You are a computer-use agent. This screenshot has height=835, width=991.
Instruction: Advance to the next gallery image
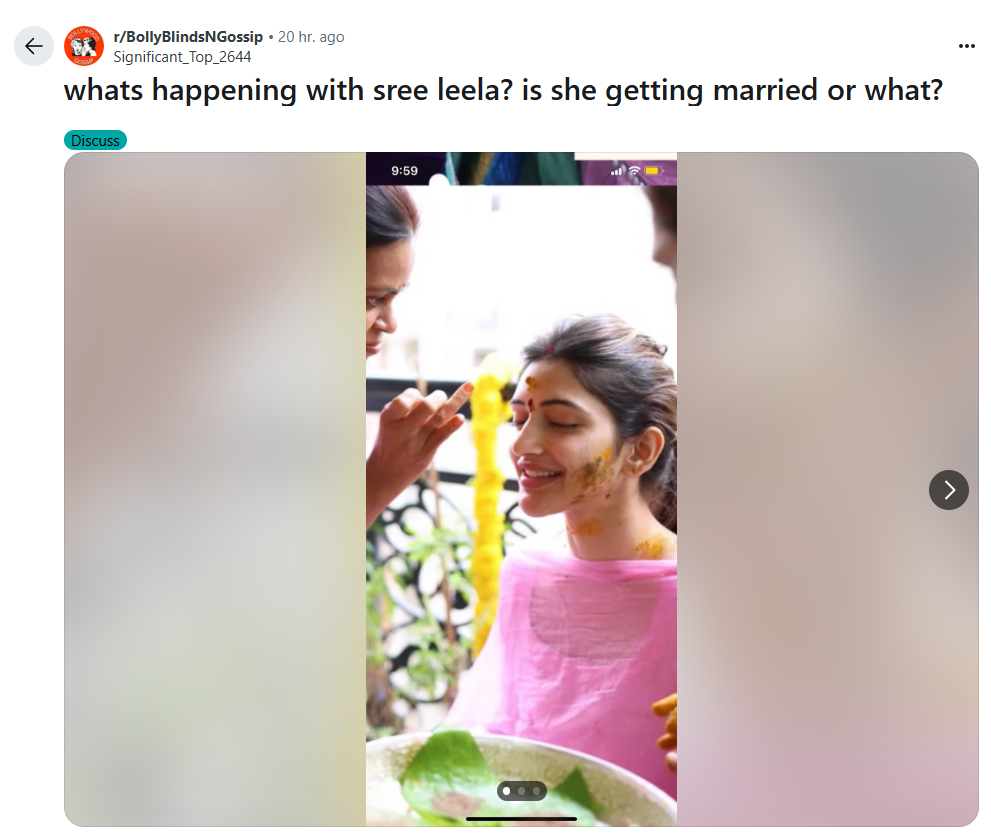pyautogui.click(x=949, y=490)
